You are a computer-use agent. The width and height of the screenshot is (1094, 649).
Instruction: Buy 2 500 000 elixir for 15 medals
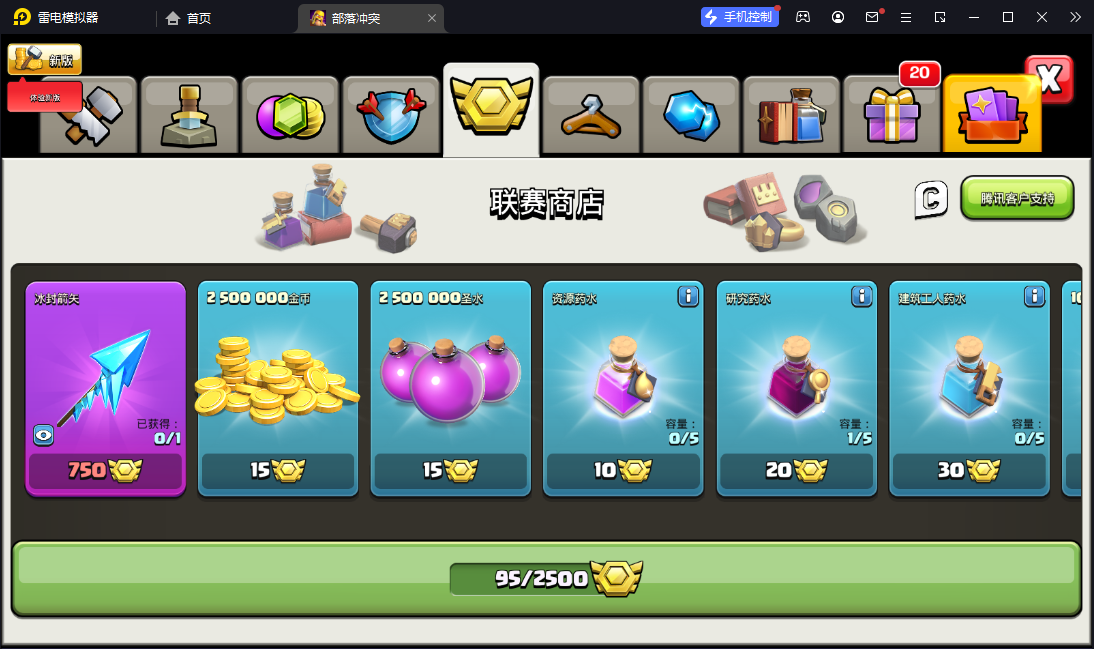(451, 471)
